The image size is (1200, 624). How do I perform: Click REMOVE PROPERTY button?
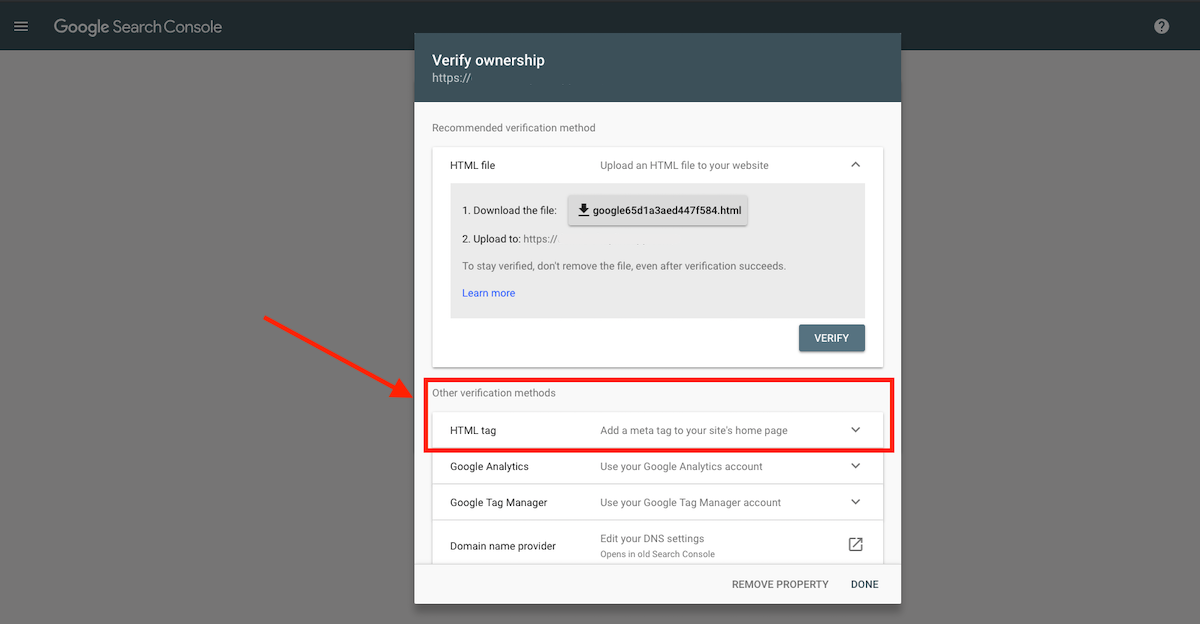click(x=780, y=584)
